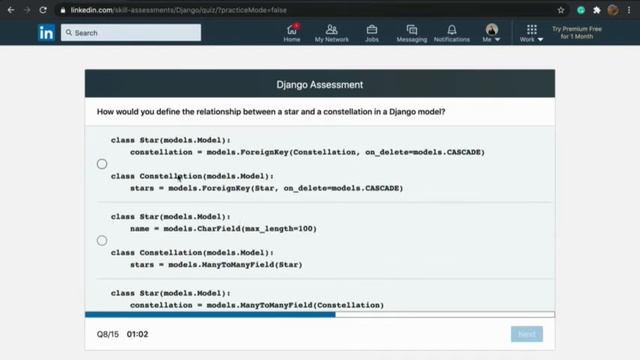Open the Extensions puzzle icon
This screenshot has height=360, width=640.
tap(597, 10)
